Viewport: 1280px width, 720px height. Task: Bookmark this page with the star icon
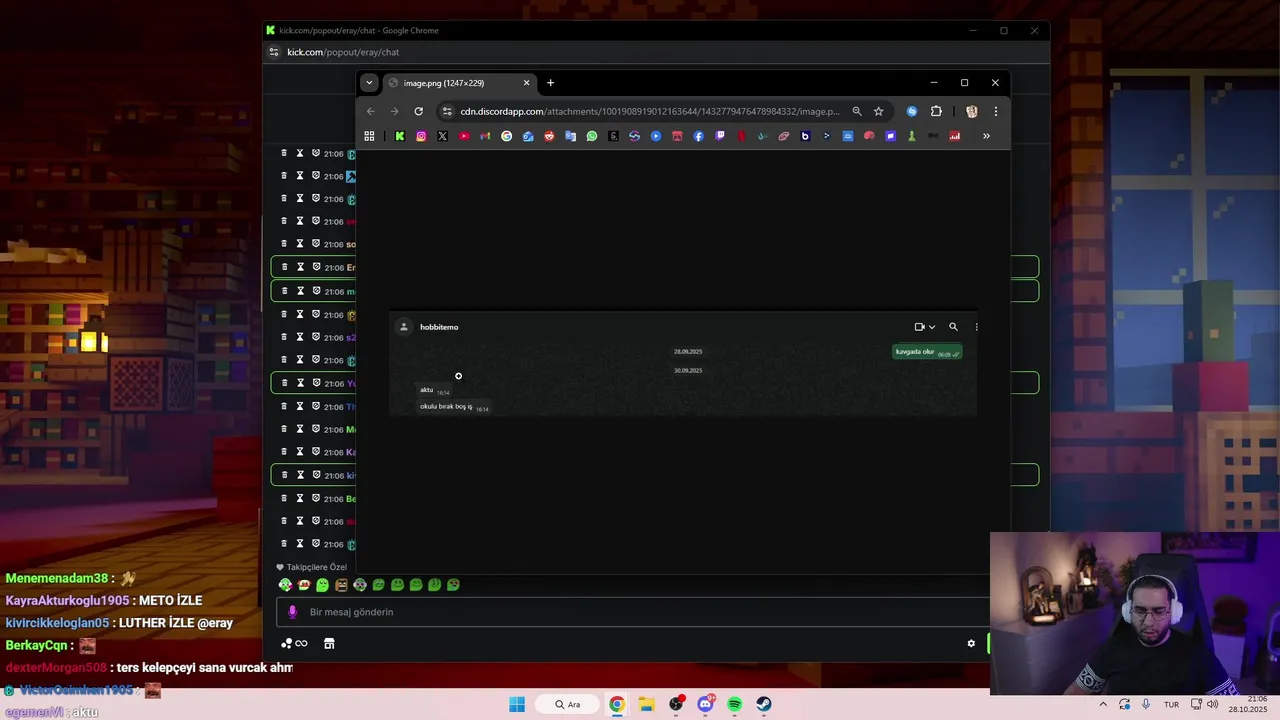pyautogui.click(x=878, y=111)
